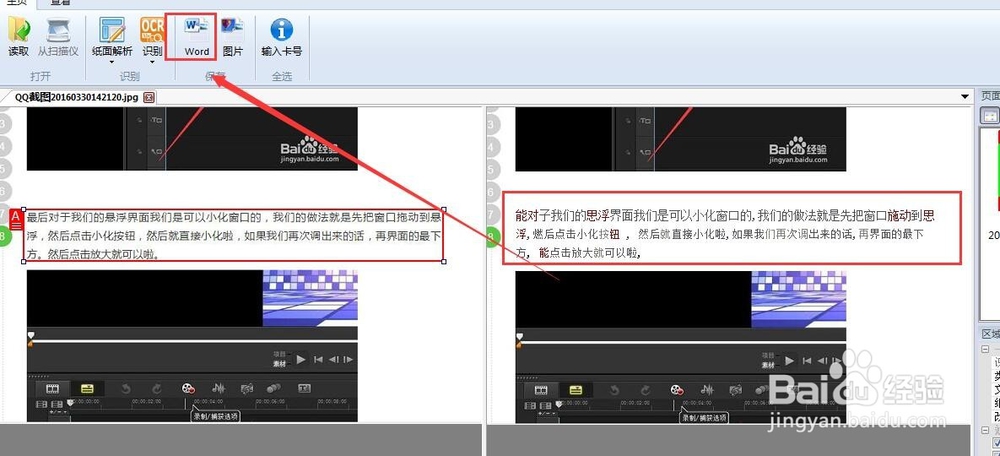Click the 读取 open file icon

click(x=18, y=30)
